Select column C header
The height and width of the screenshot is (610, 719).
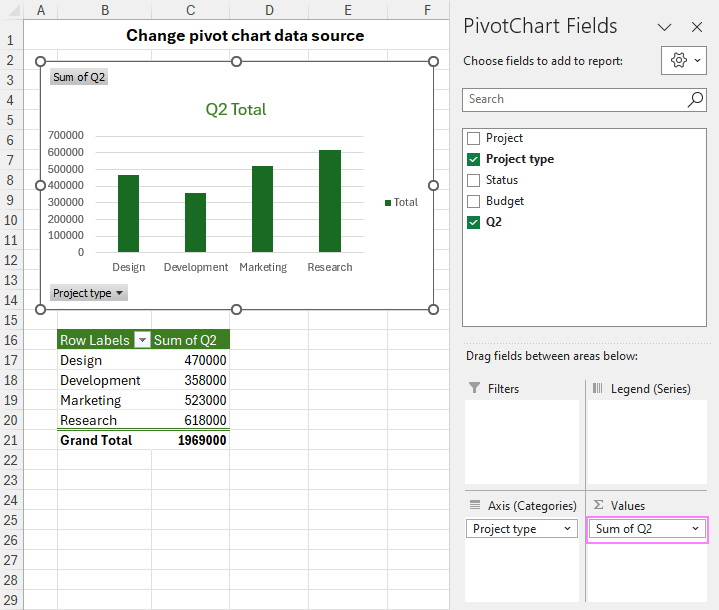point(191,10)
